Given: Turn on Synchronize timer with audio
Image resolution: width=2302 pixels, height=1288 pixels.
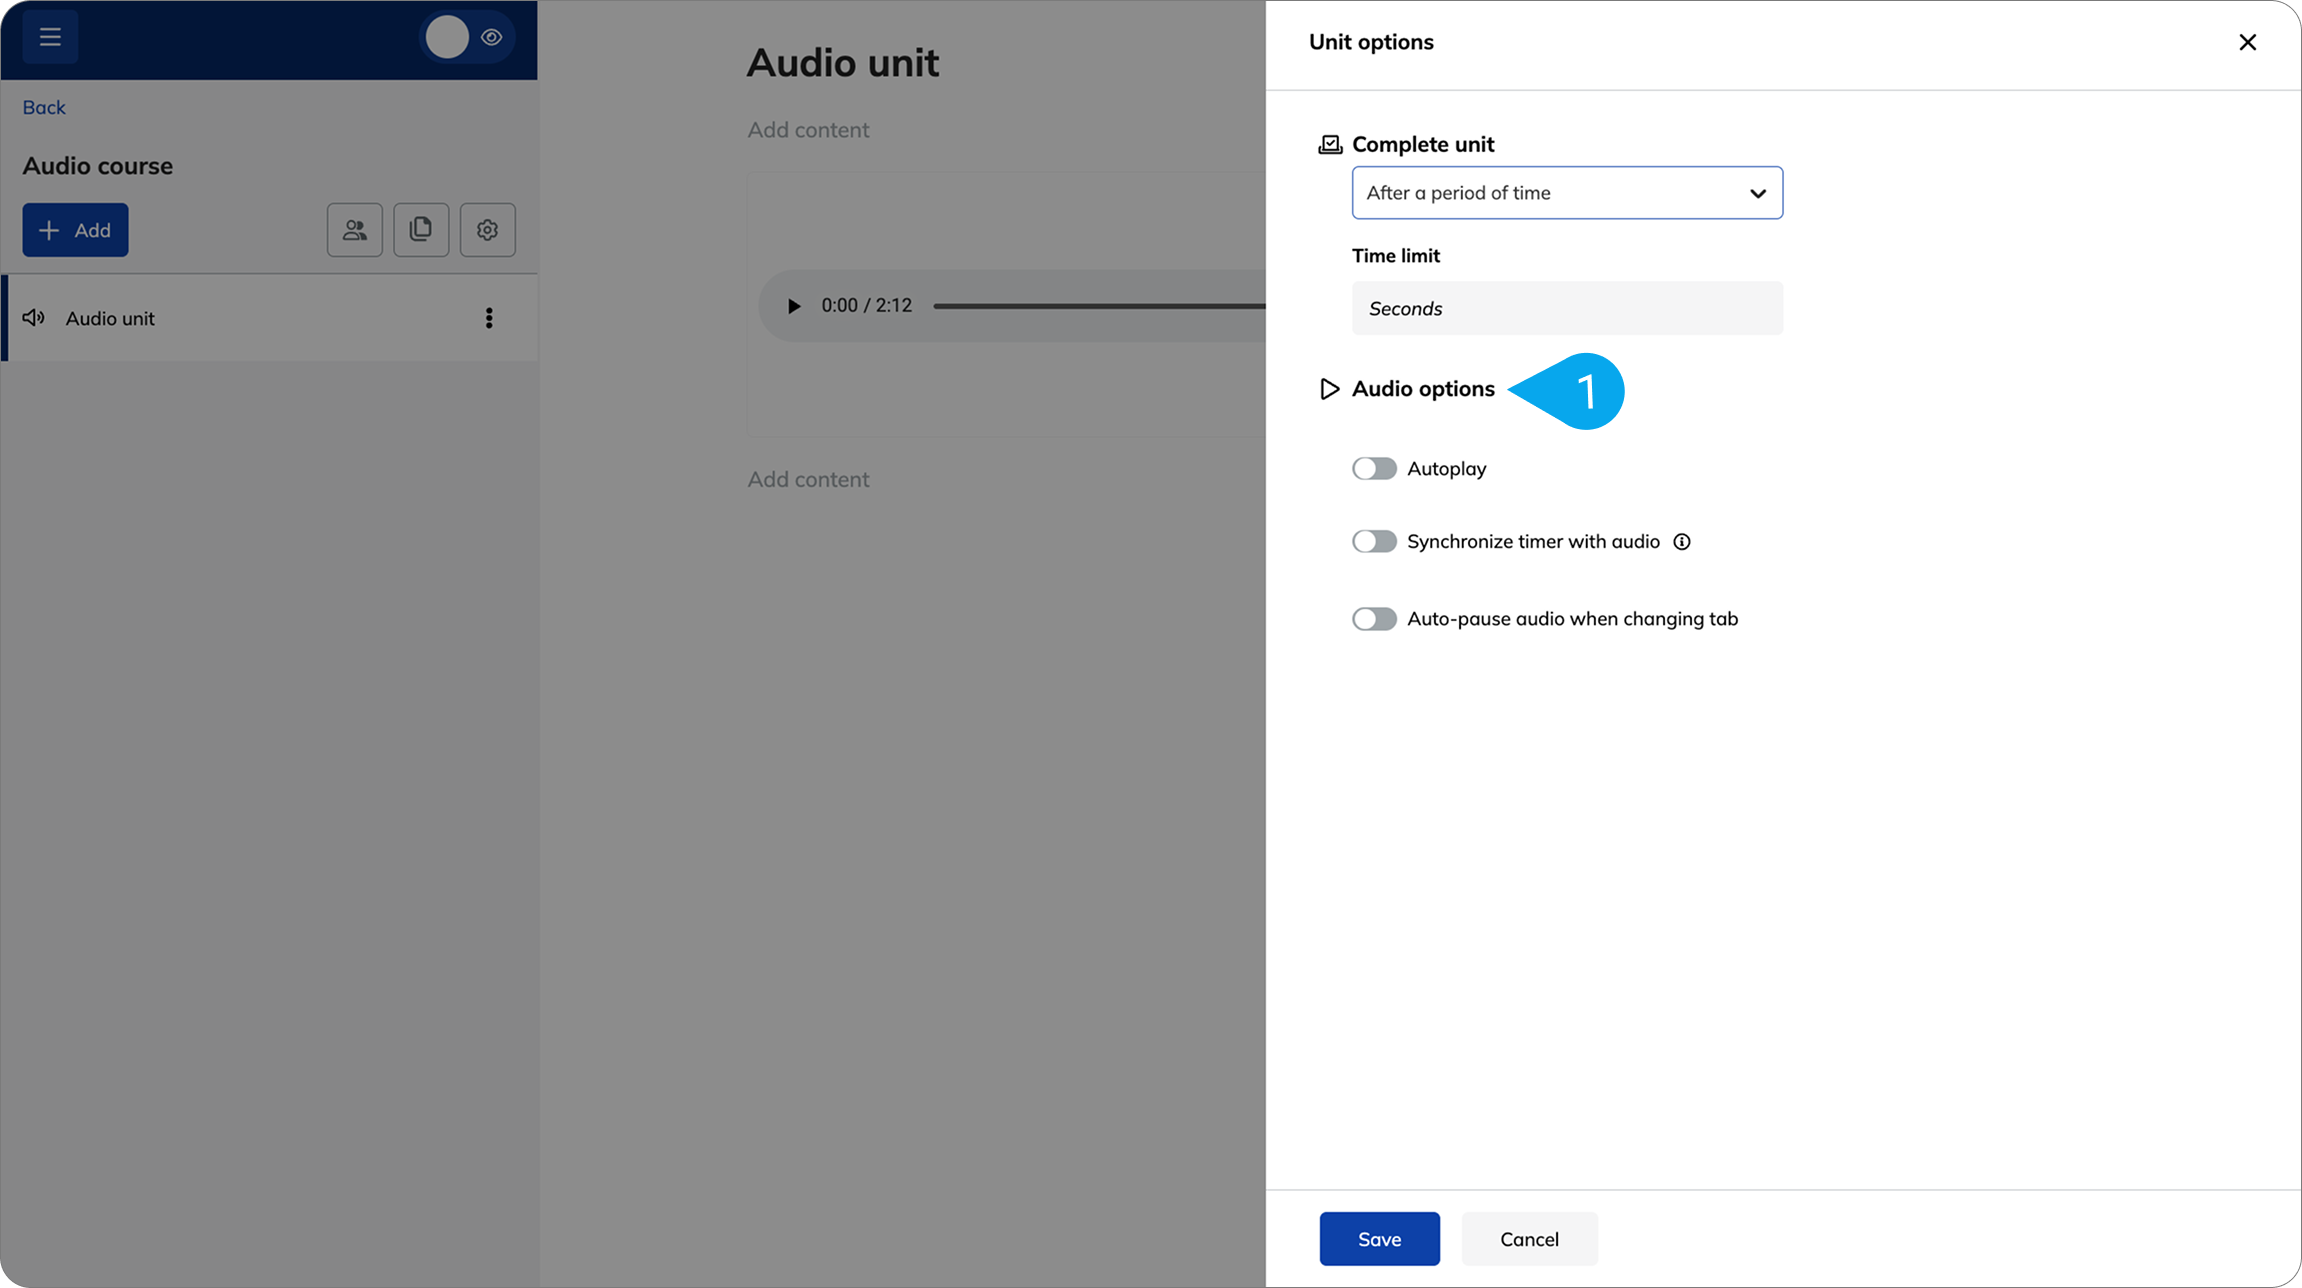Looking at the screenshot, I should (1374, 542).
